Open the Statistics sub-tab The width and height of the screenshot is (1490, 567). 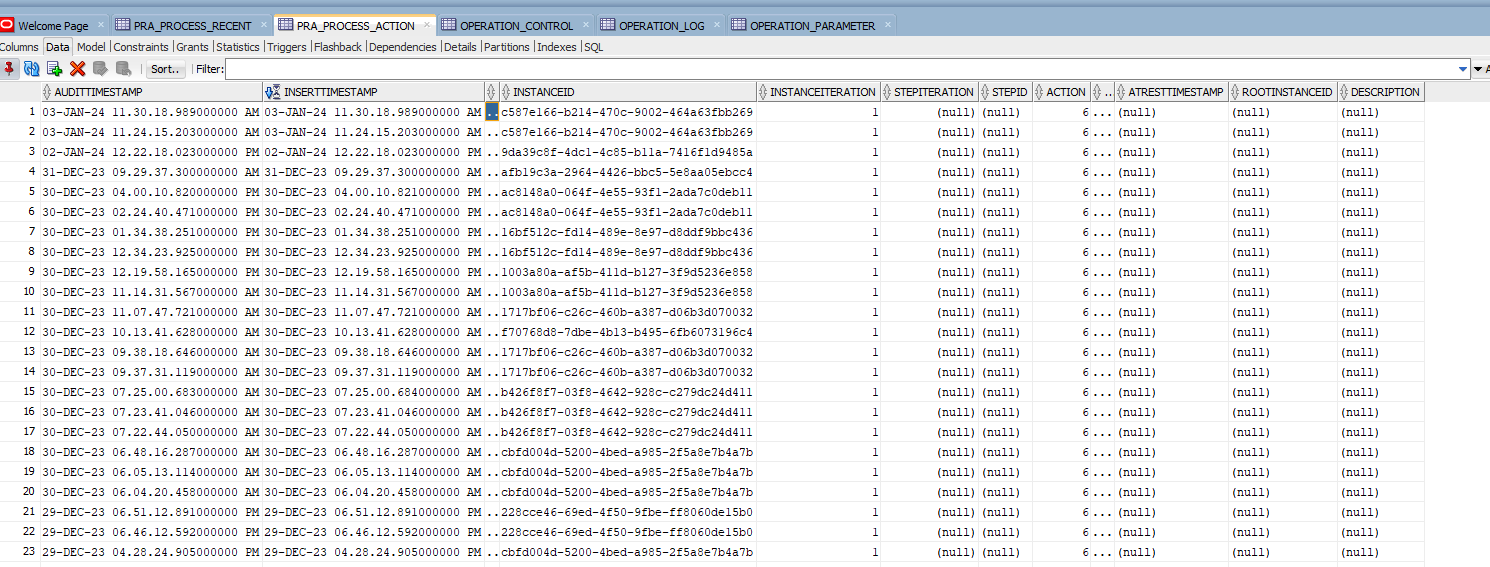click(238, 47)
